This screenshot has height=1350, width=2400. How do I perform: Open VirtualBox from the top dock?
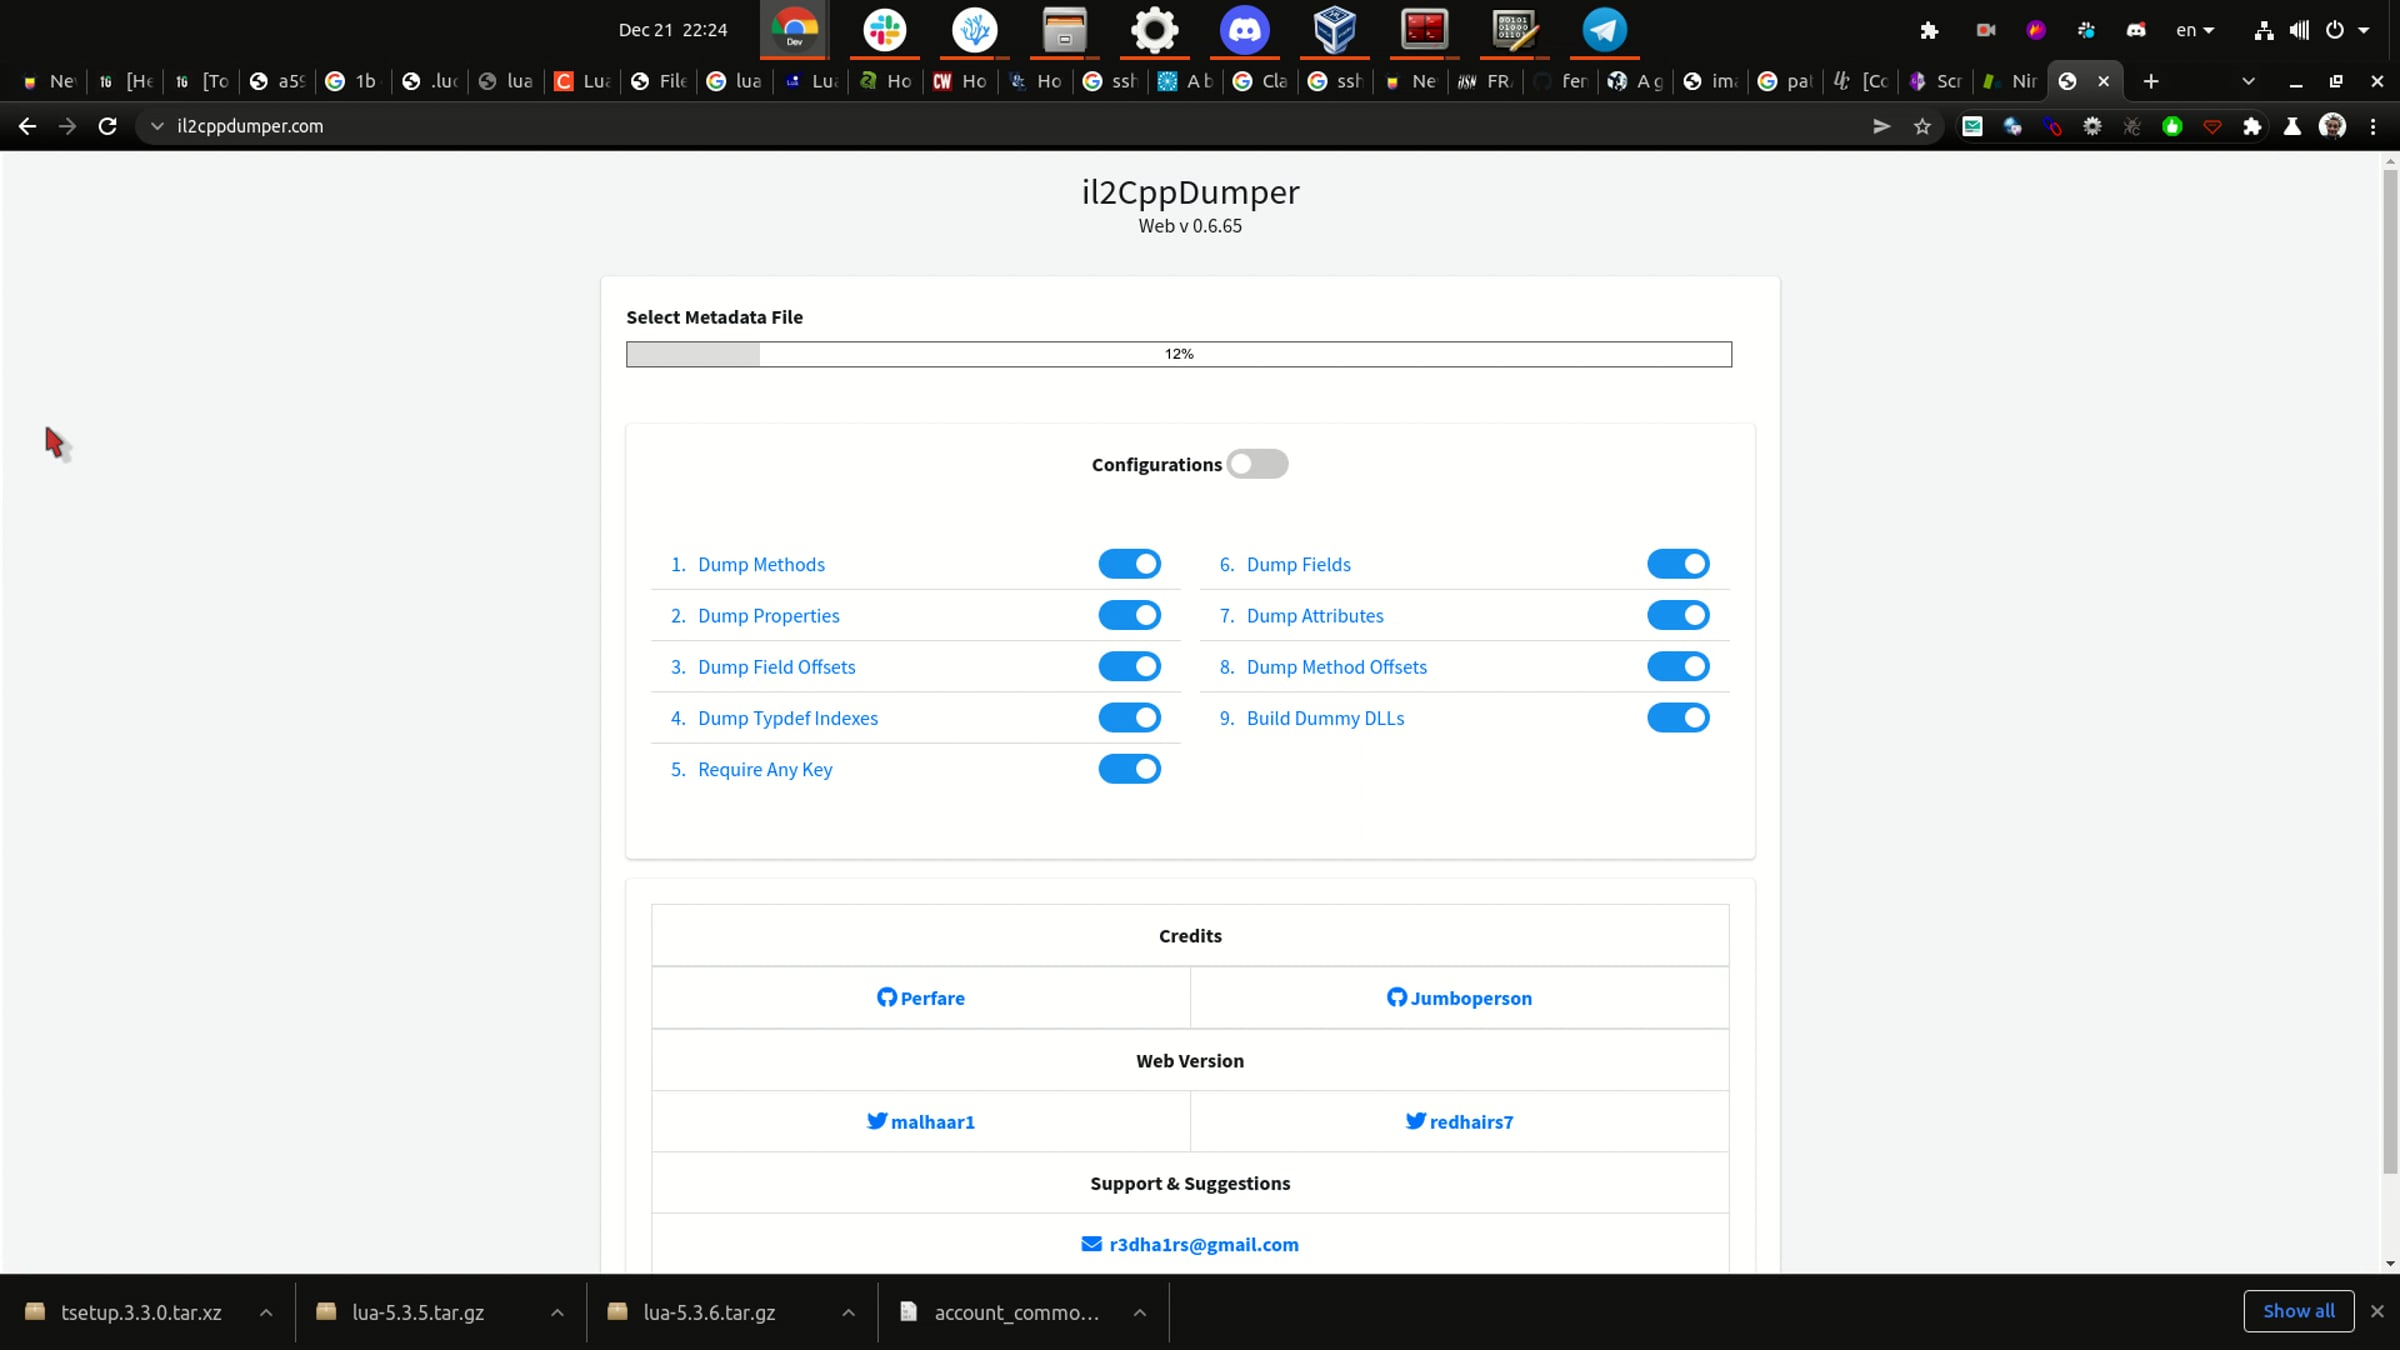pyautogui.click(x=1334, y=30)
